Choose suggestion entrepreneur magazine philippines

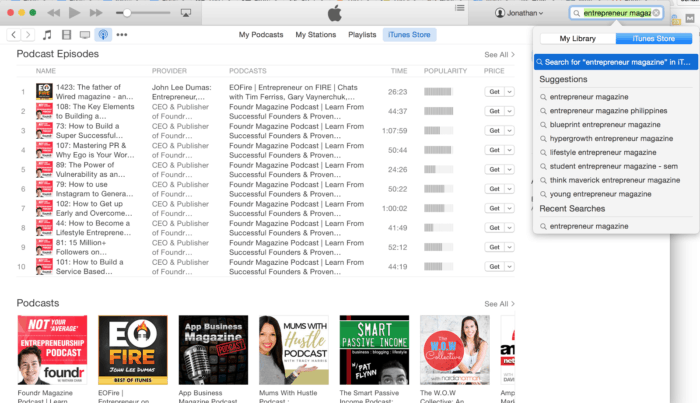(x=608, y=111)
